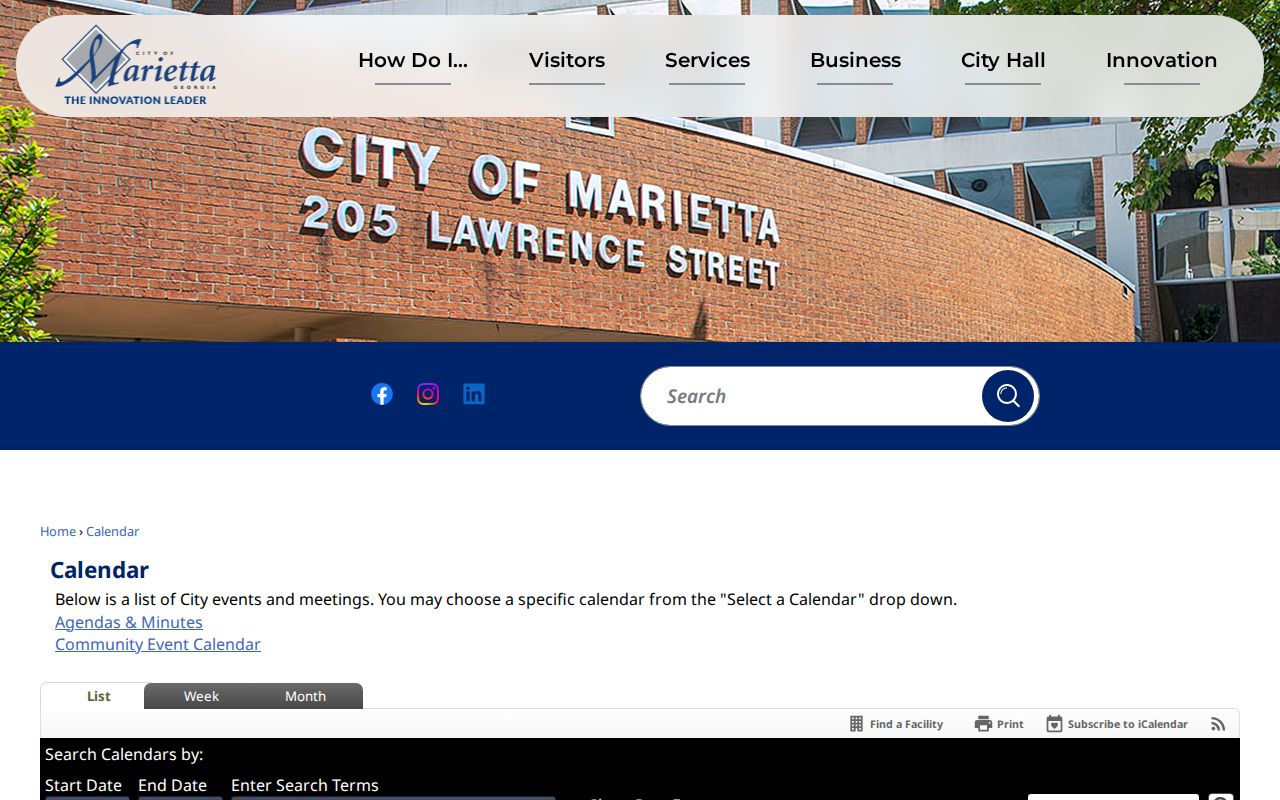Click the Calendar page heading
1280x800 pixels.
click(99, 570)
